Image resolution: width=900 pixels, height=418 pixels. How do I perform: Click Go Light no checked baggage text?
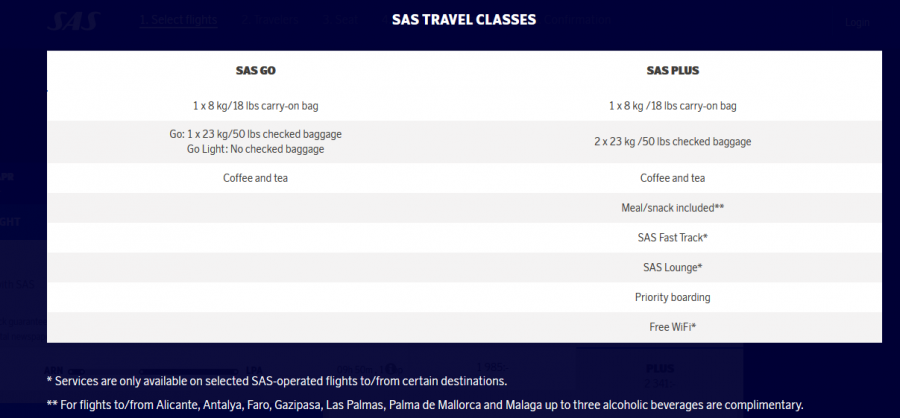[255, 149]
